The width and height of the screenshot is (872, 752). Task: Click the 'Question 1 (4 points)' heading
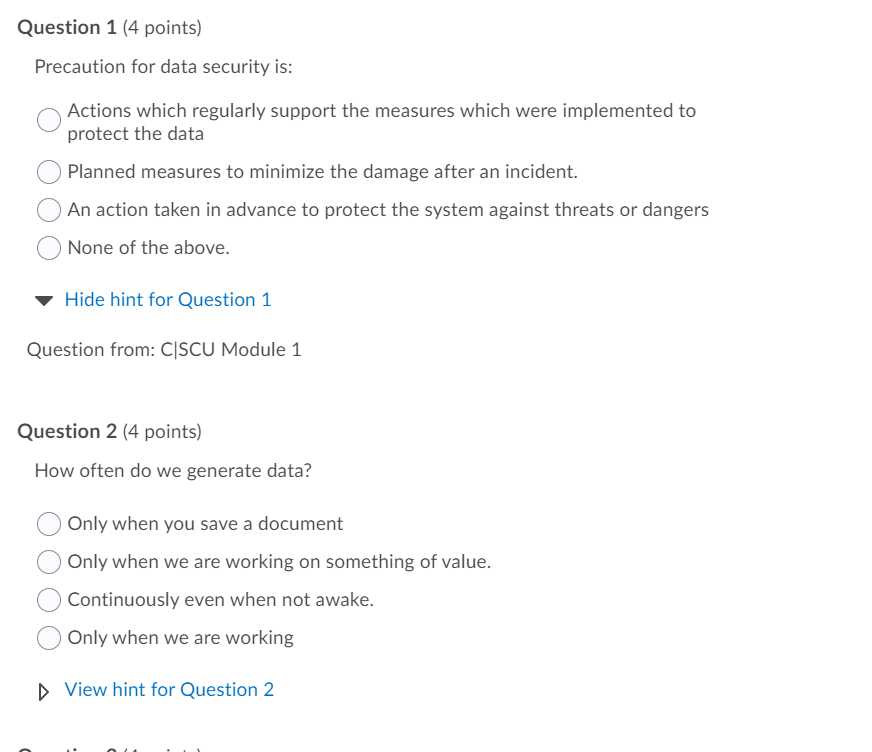(x=110, y=27)
